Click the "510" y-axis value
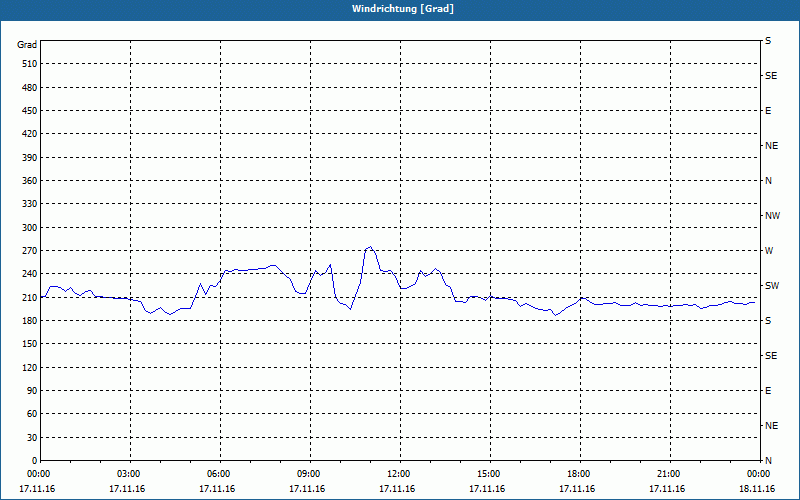Screen dimensions: 800x500 pos(29,64)
